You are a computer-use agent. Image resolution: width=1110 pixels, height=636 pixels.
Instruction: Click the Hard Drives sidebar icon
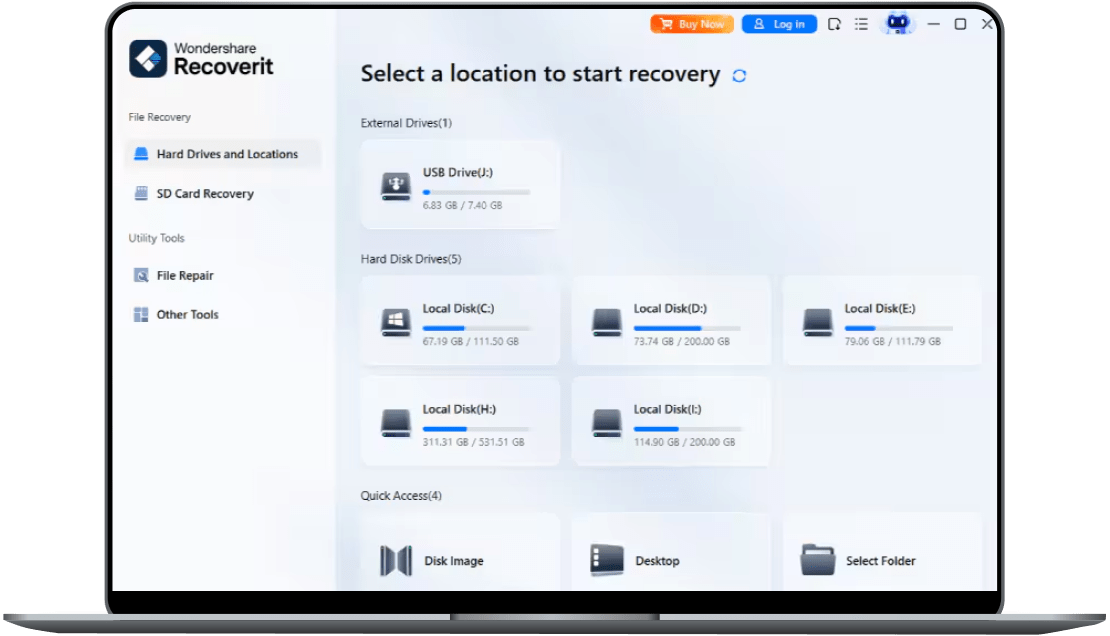[x=141, y=154]
